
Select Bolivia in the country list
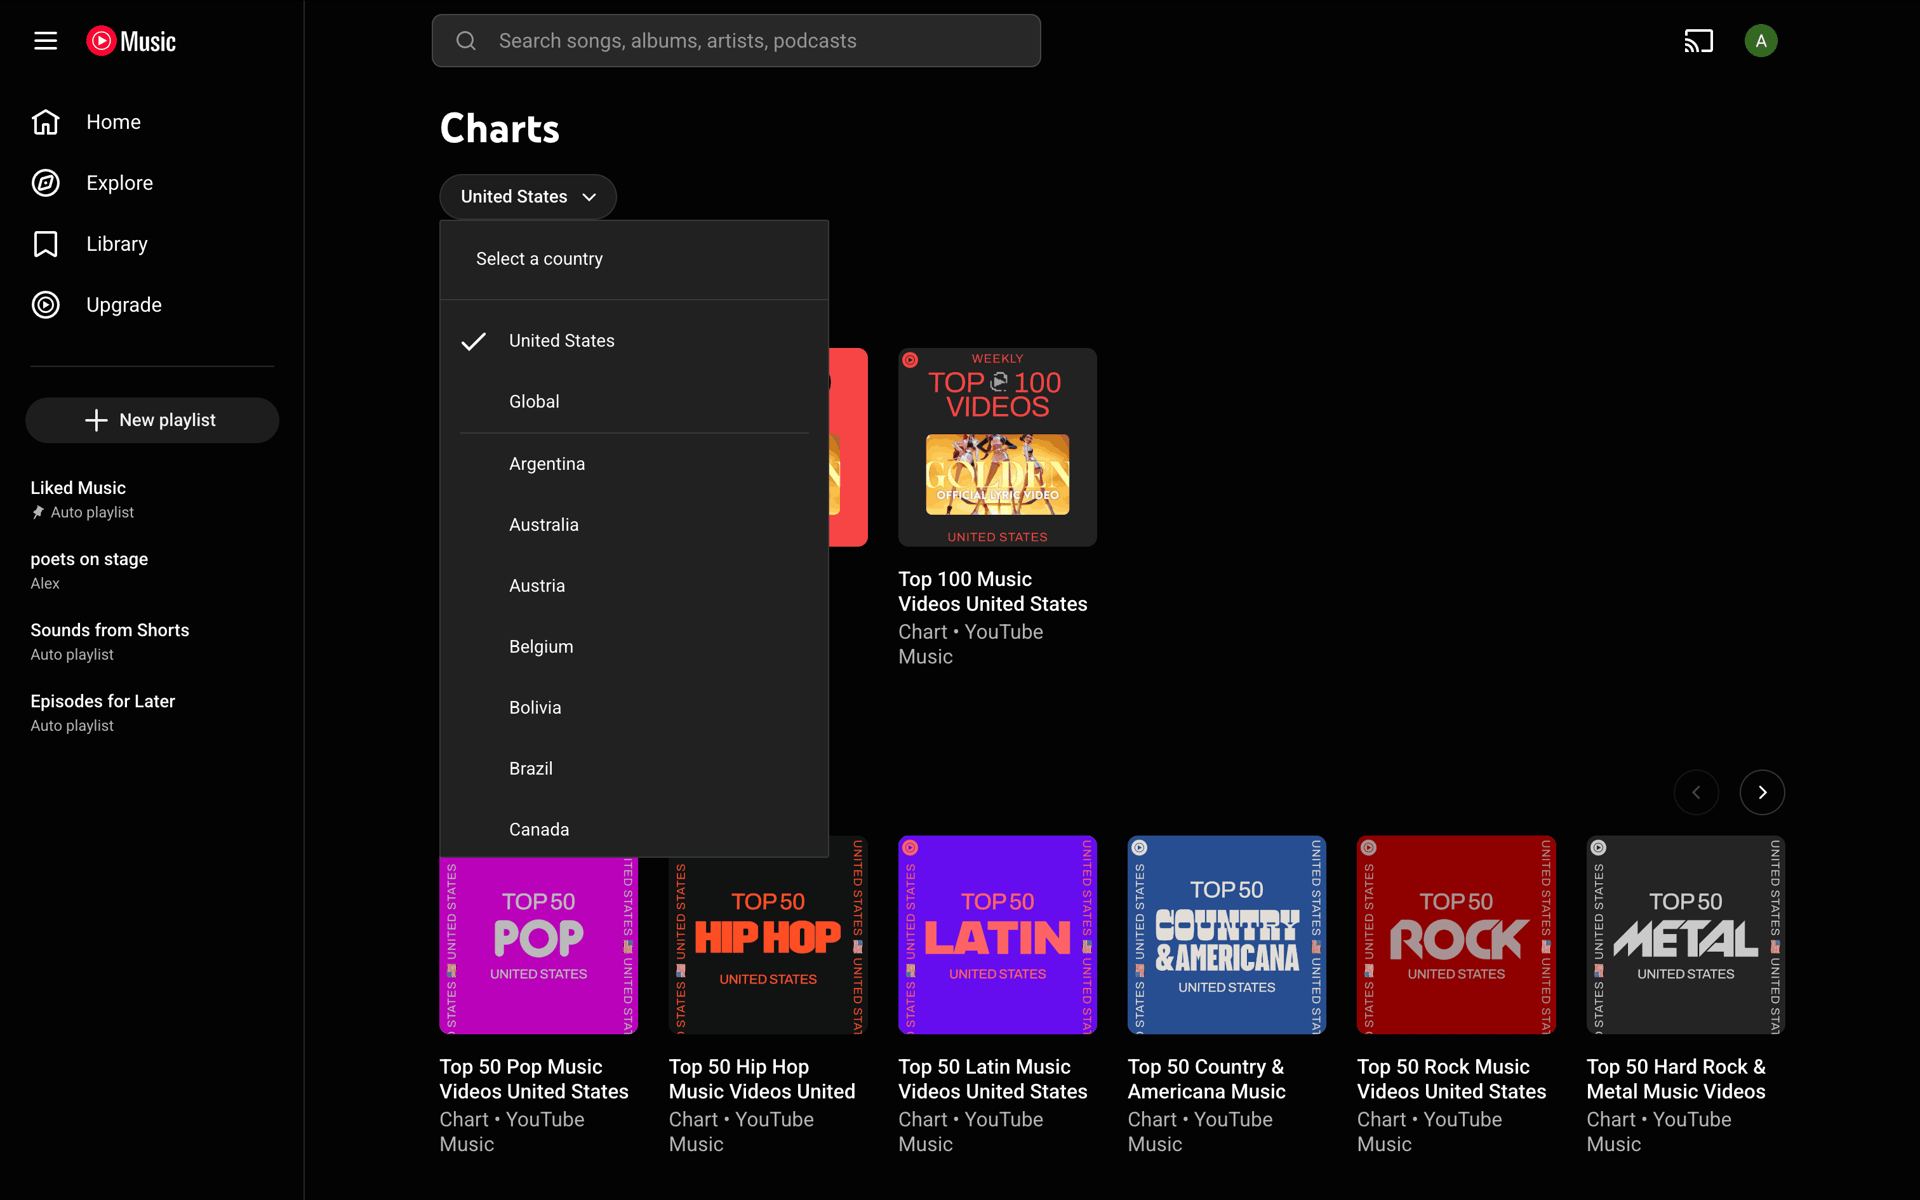[x=634, y=708]
